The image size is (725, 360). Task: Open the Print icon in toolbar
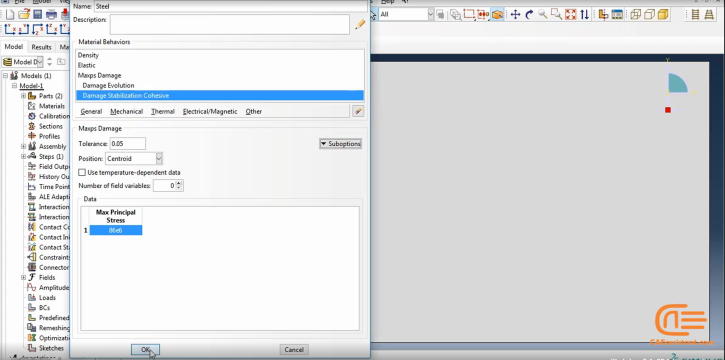tap(51, 14)
